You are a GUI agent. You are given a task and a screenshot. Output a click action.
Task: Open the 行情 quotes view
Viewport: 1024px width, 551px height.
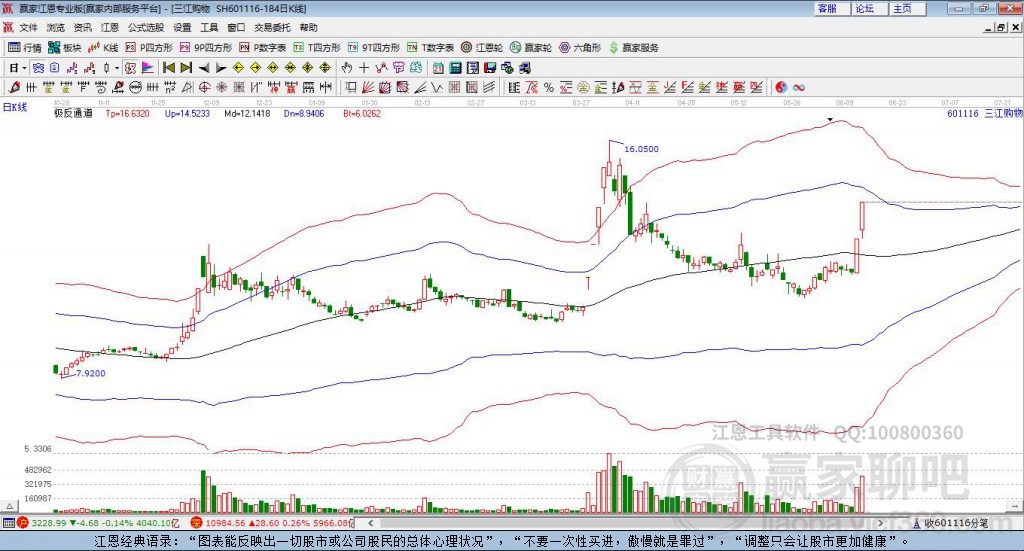point(24,48)
